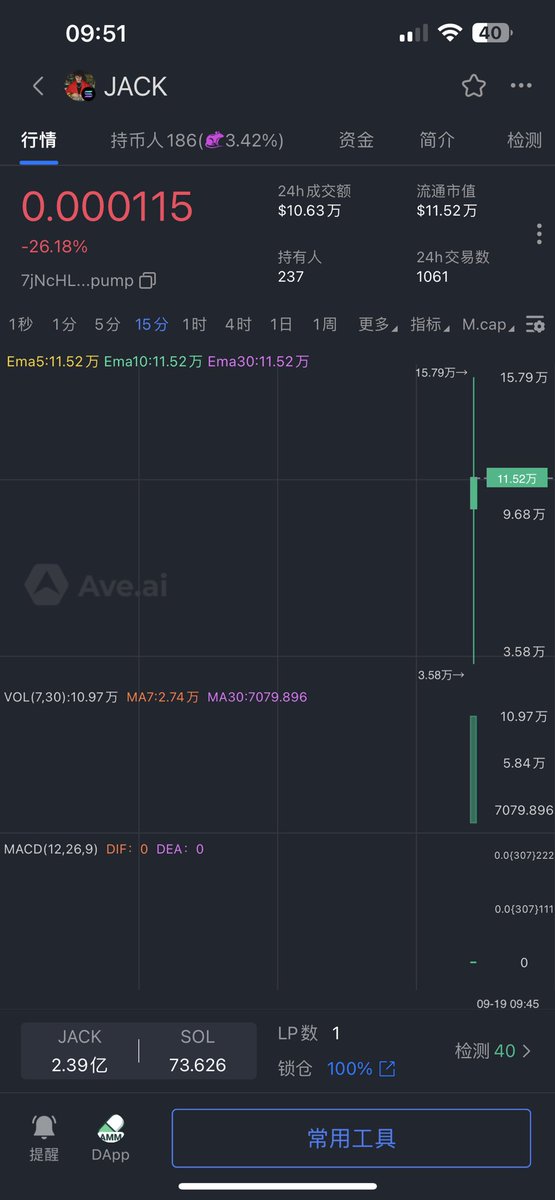Tap the back arrow beside JACK
Viewport: 555px width, 1200px height.
click(38, 86)
